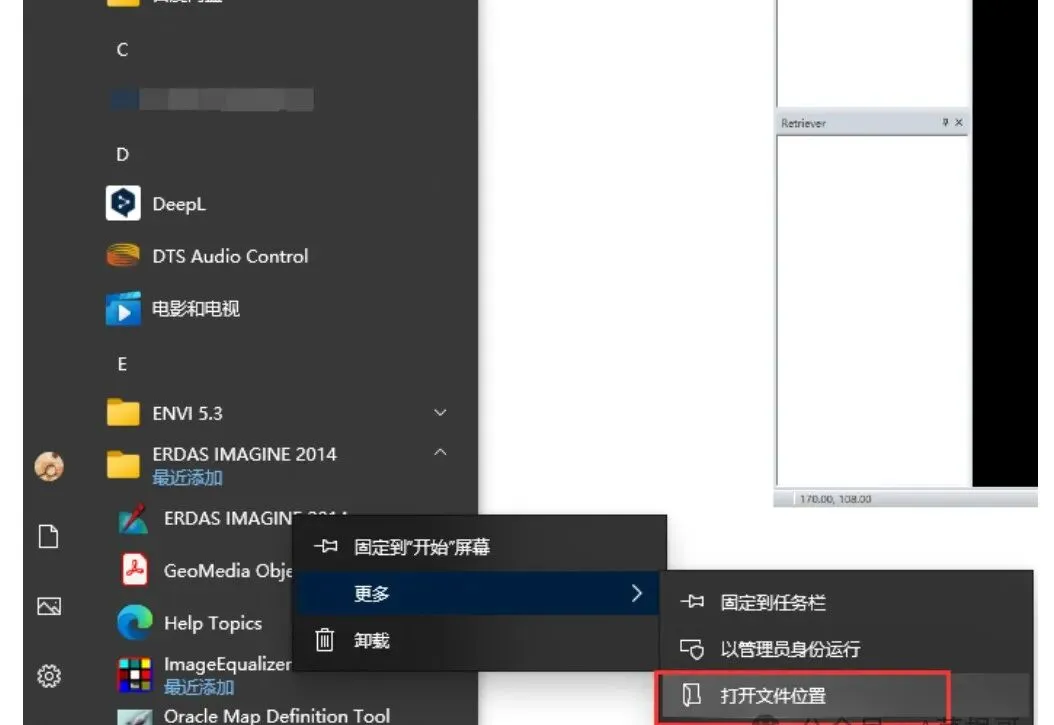Jump to letter D section header
1054x725 pixels.
click(122, 155)
